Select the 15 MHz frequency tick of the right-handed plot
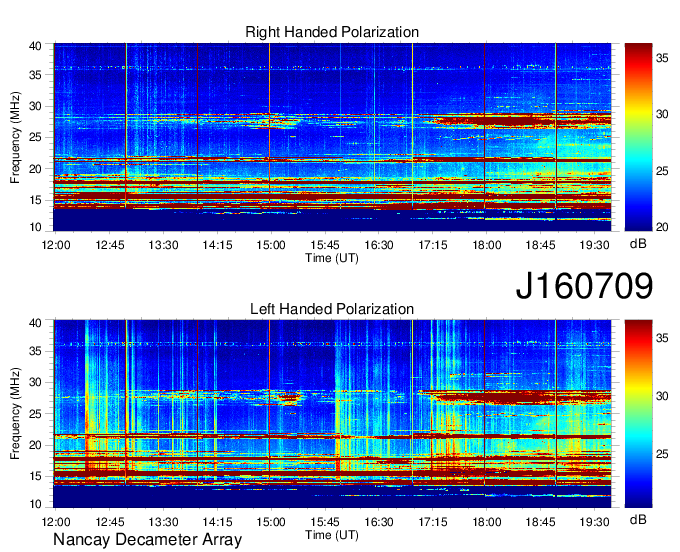 (x=35, y=200)
